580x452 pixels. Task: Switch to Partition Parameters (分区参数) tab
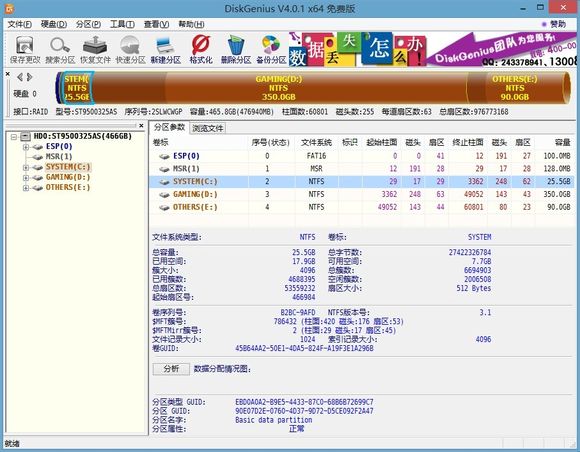pos(169,127)
